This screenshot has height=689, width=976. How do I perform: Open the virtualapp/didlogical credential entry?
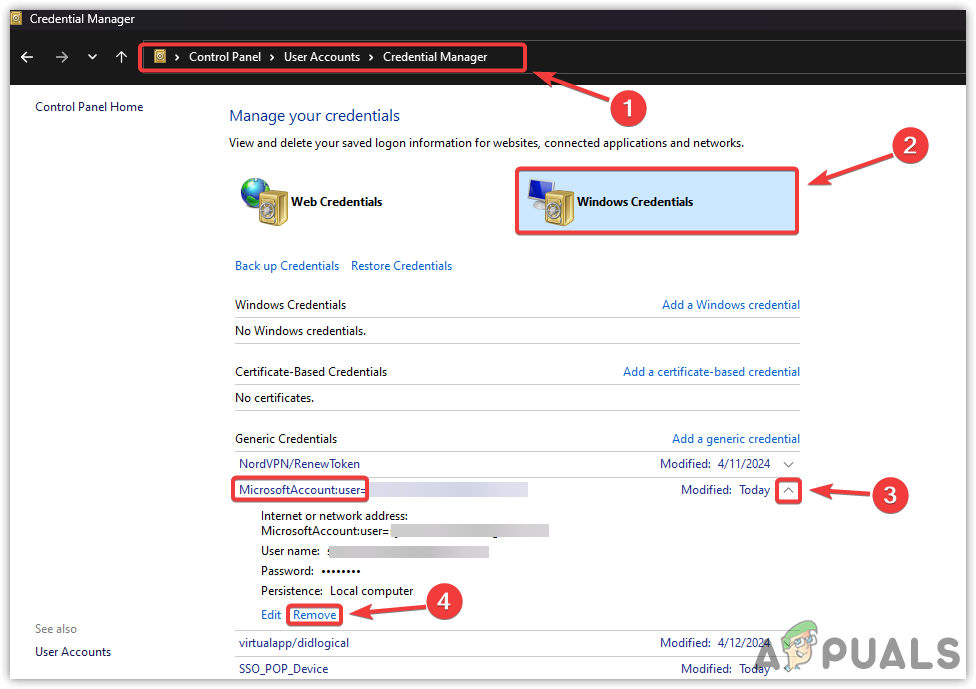294,643
